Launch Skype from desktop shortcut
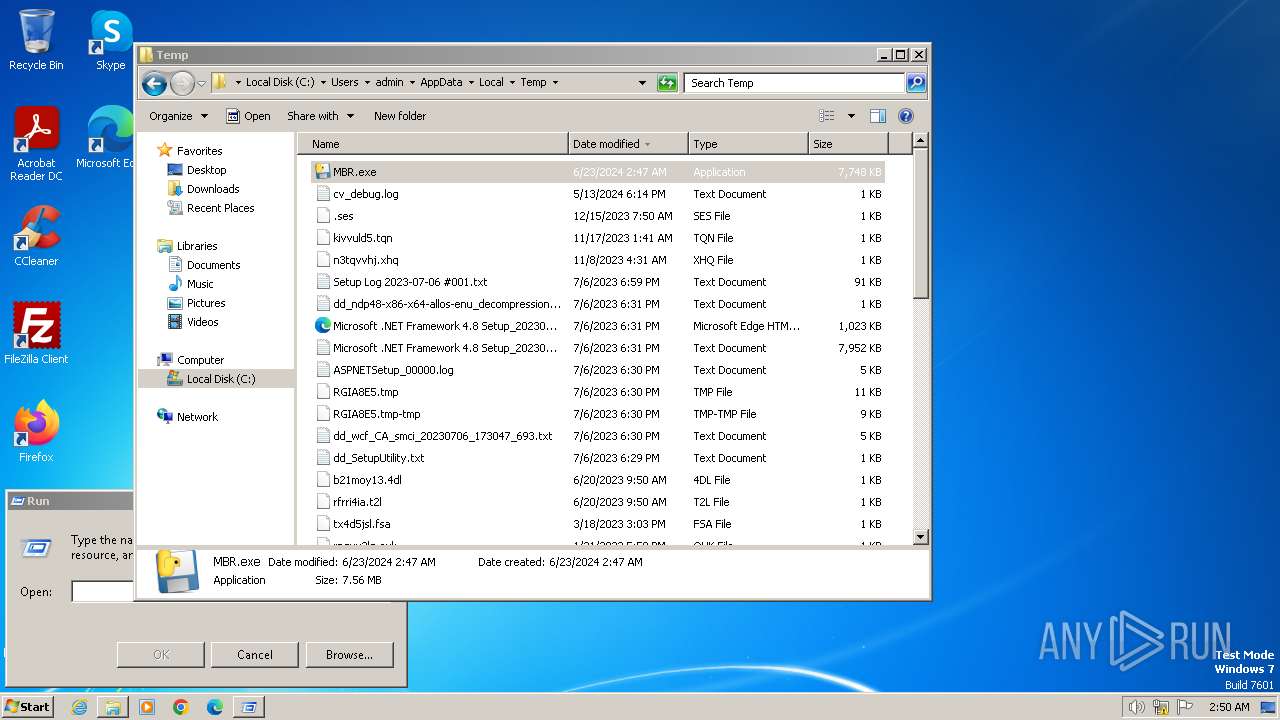This screenshot has height=720, width=1280. (x=110, y=40)
